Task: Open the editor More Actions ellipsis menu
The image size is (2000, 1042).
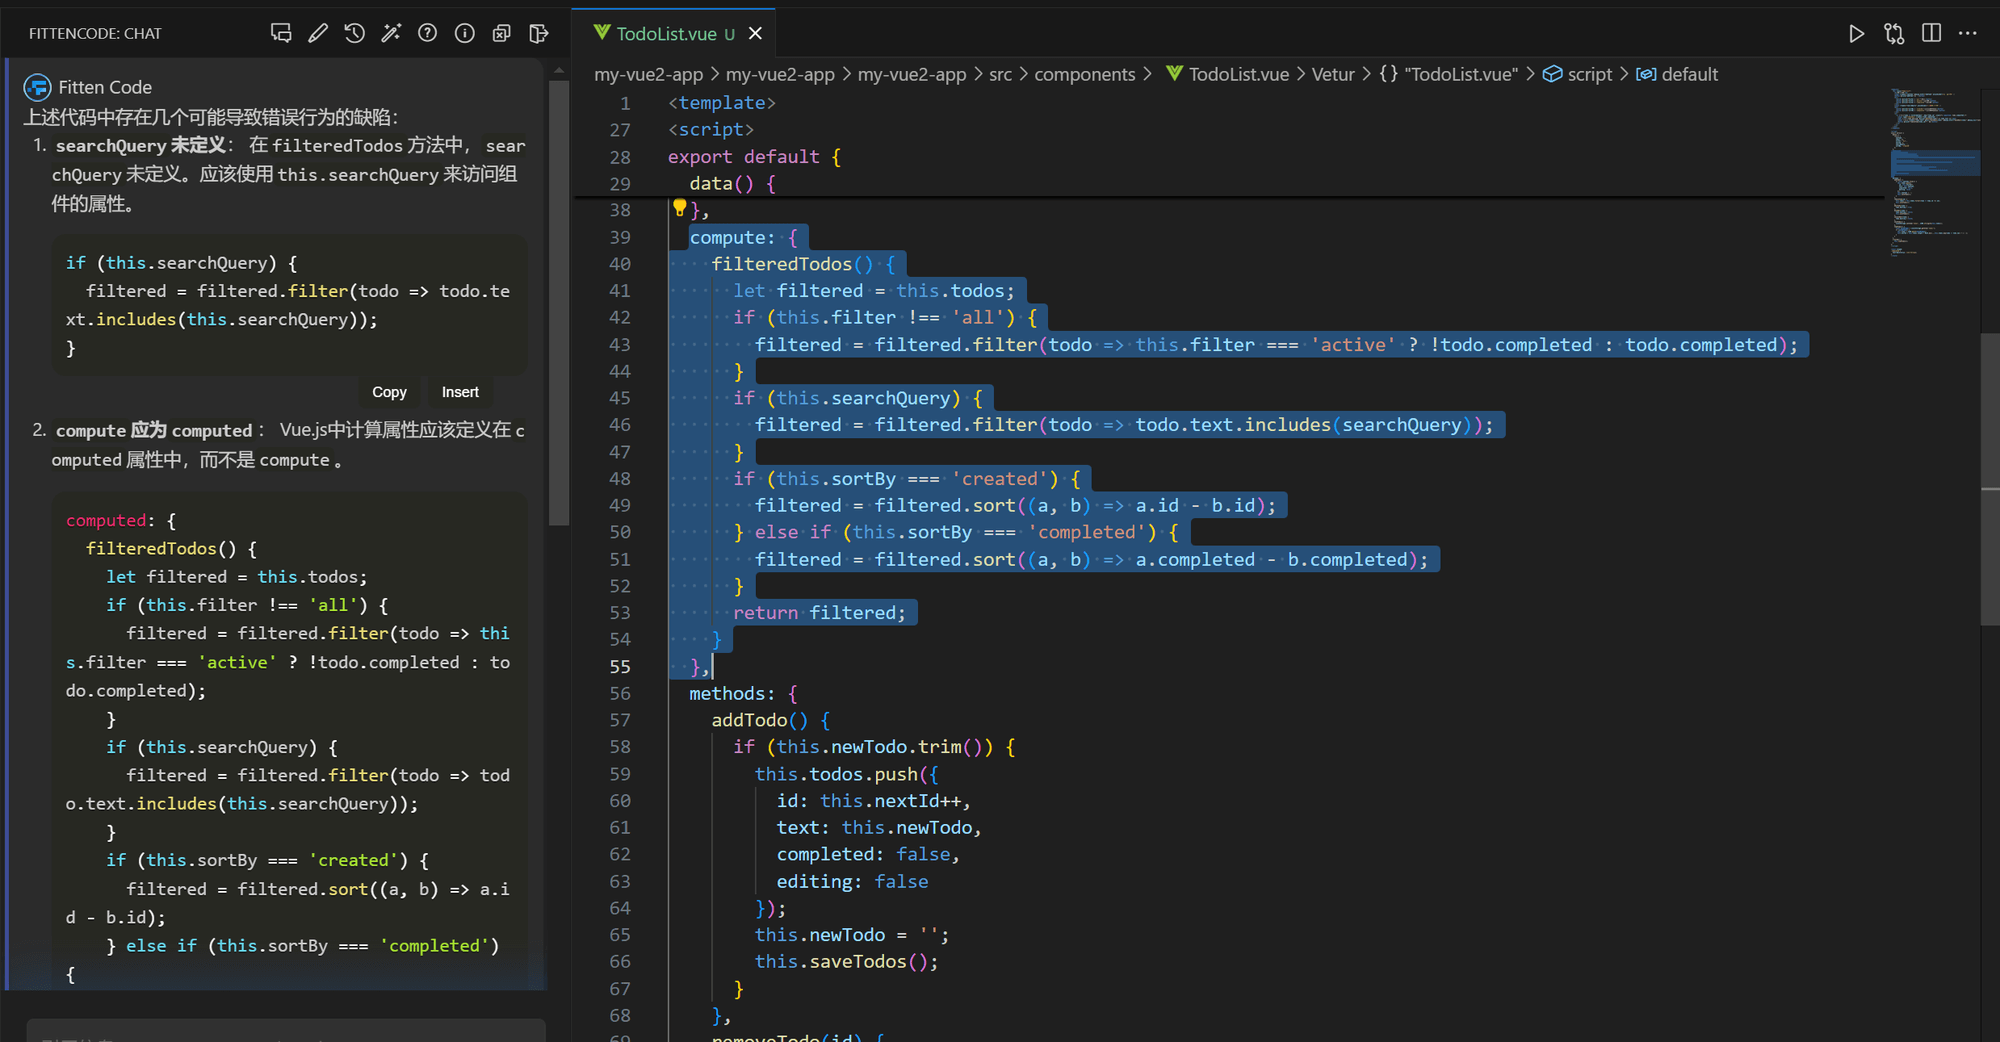Action: point(1968,33)
